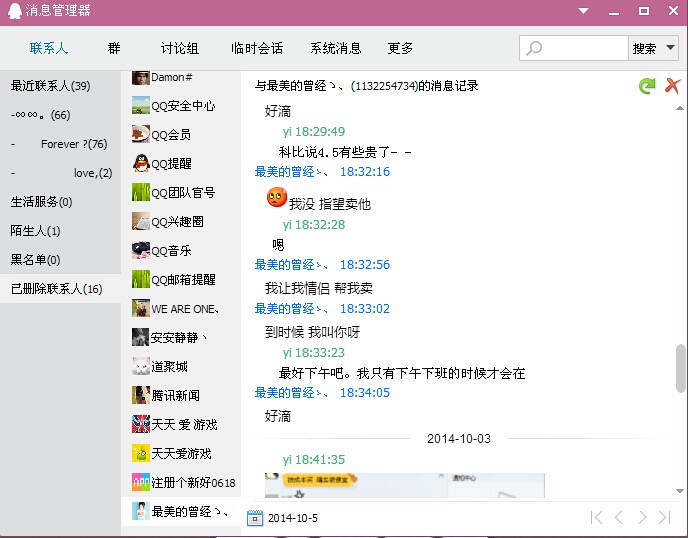The width and height of the screenshot is (688, 538).
Task: Click 腾讯新闻 avatar icon
Action: (140, 395)
